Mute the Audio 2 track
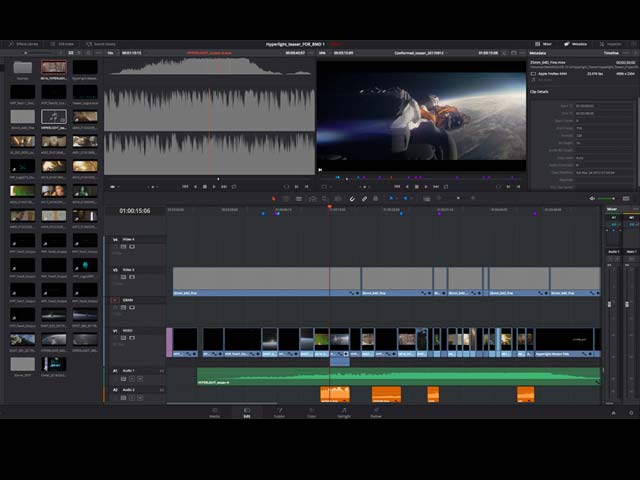 click(140, 398)
